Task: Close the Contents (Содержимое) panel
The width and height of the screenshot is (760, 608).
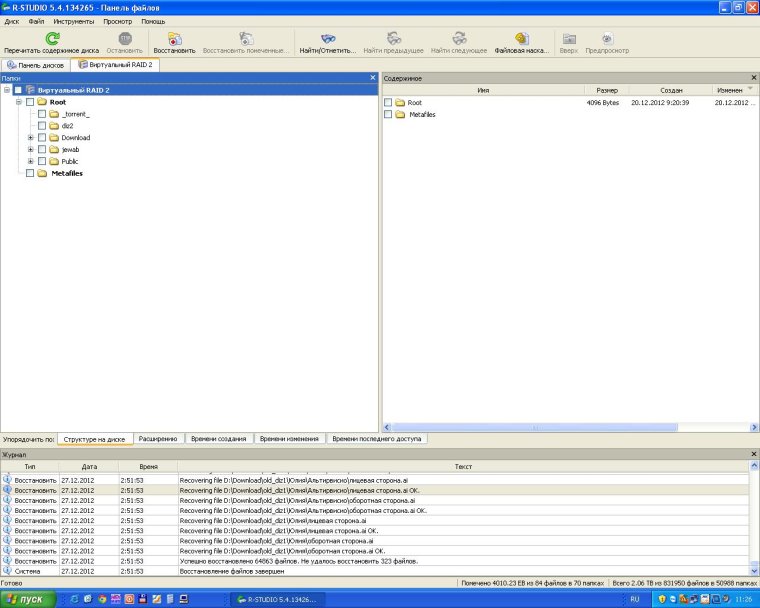Action: pos(754,78)
